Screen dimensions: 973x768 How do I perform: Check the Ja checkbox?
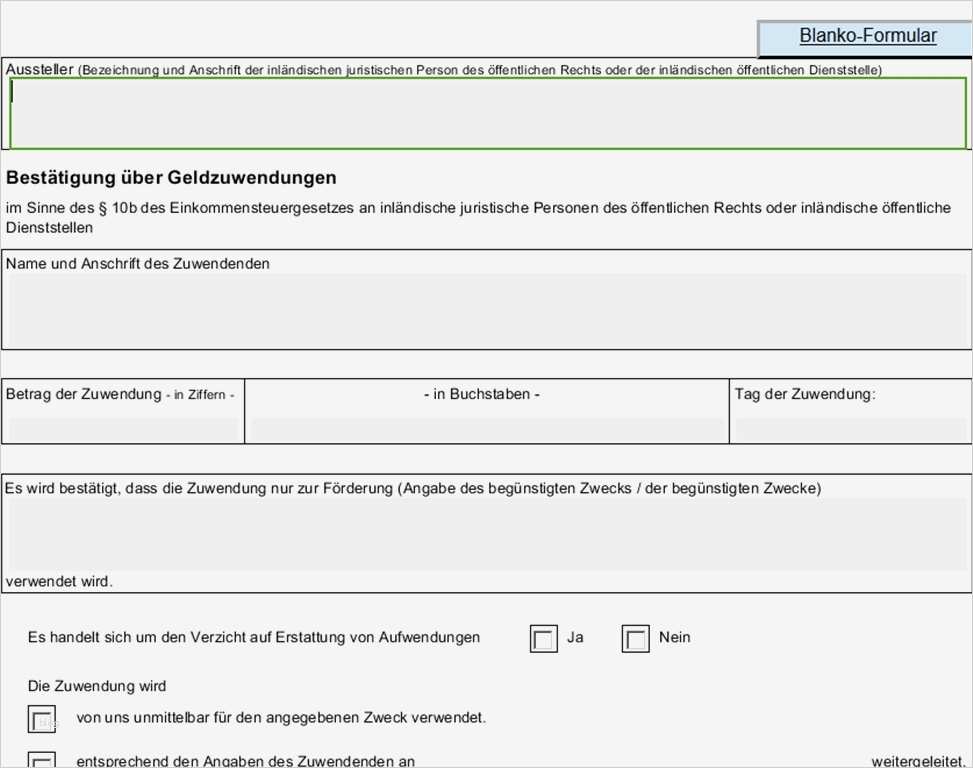click(543, 638)
